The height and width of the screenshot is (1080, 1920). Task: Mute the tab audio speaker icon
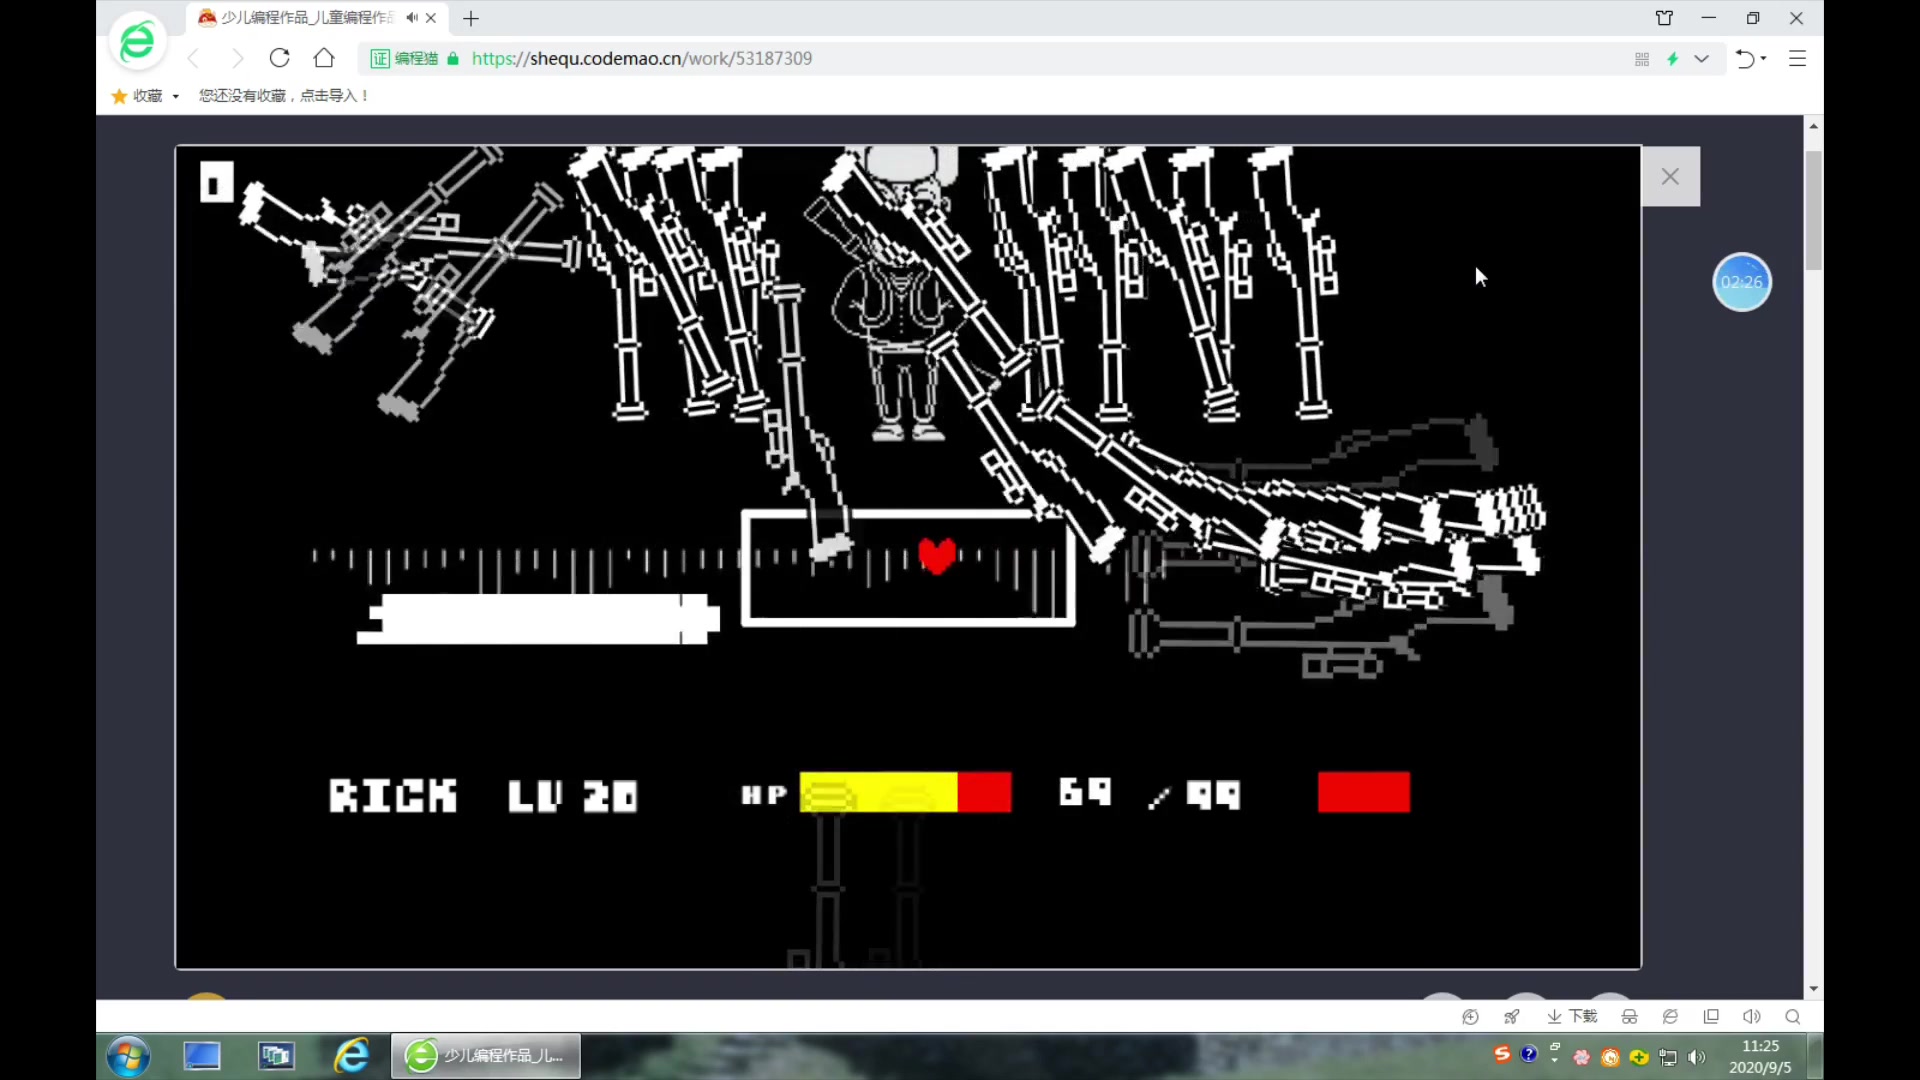412,18
